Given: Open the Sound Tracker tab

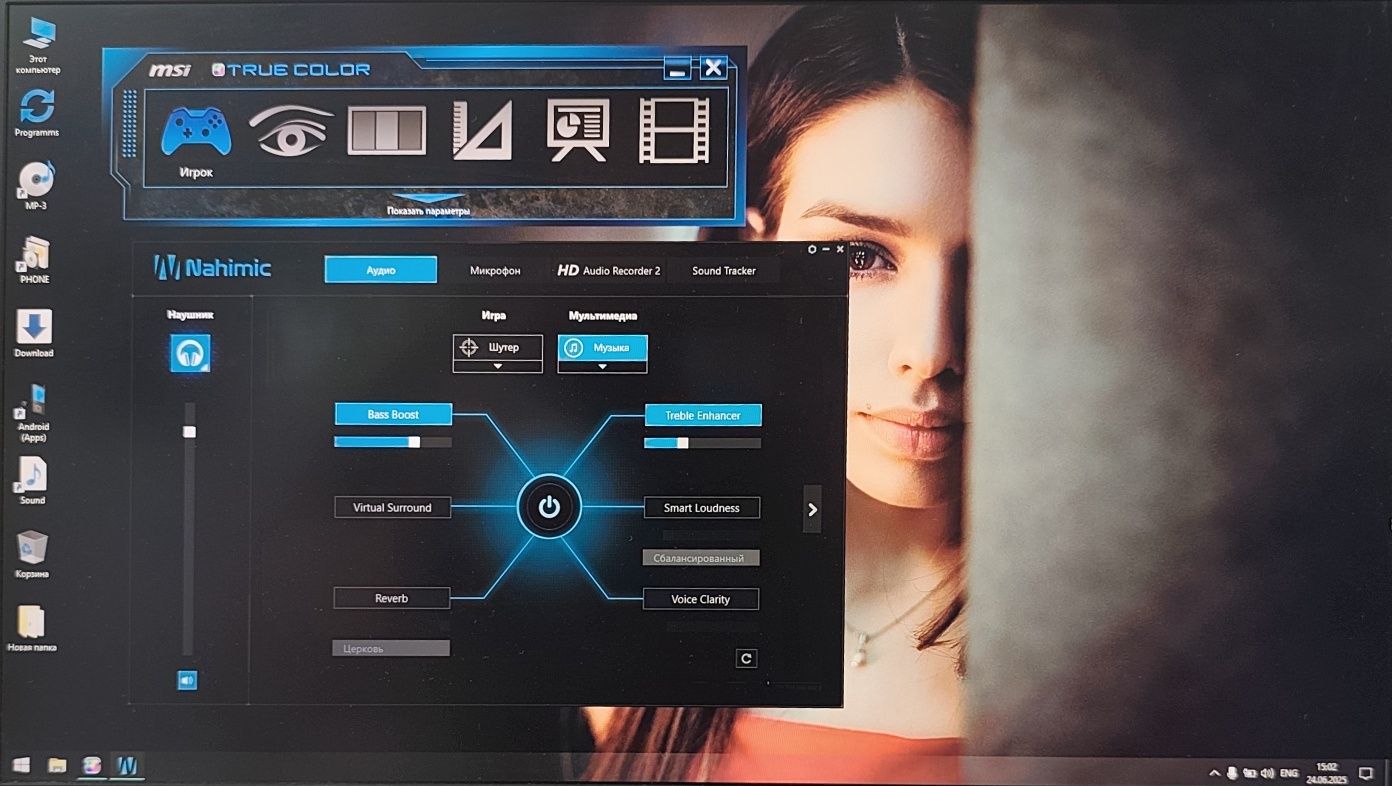Looking at the screenshot, I should click(723, 270).
